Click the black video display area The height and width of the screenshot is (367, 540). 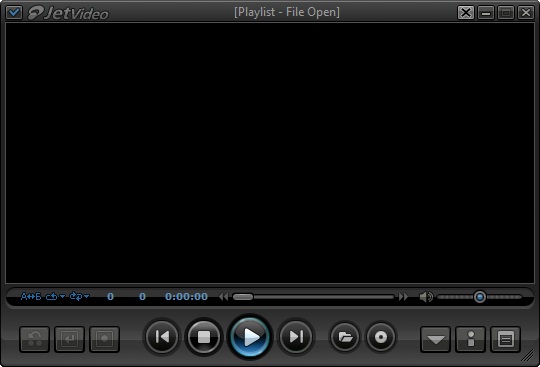[x=270, y=153]
